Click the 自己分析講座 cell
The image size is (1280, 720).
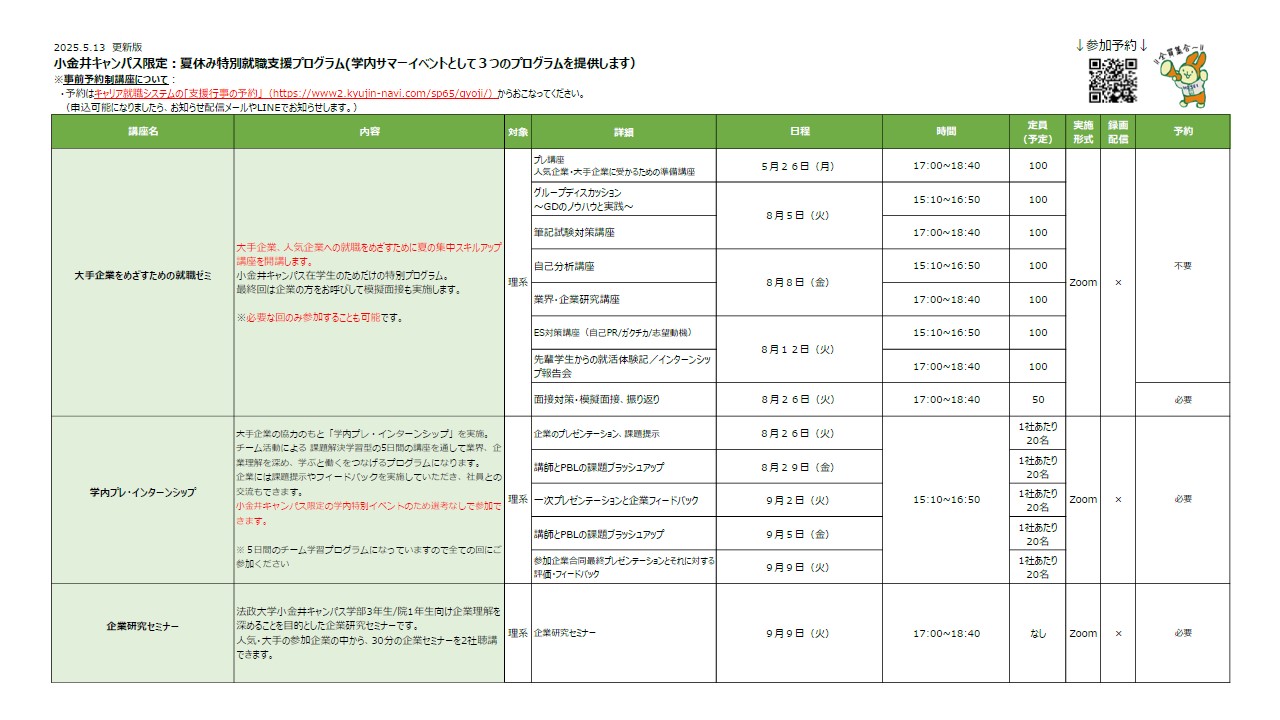click(x=623, y=266)
